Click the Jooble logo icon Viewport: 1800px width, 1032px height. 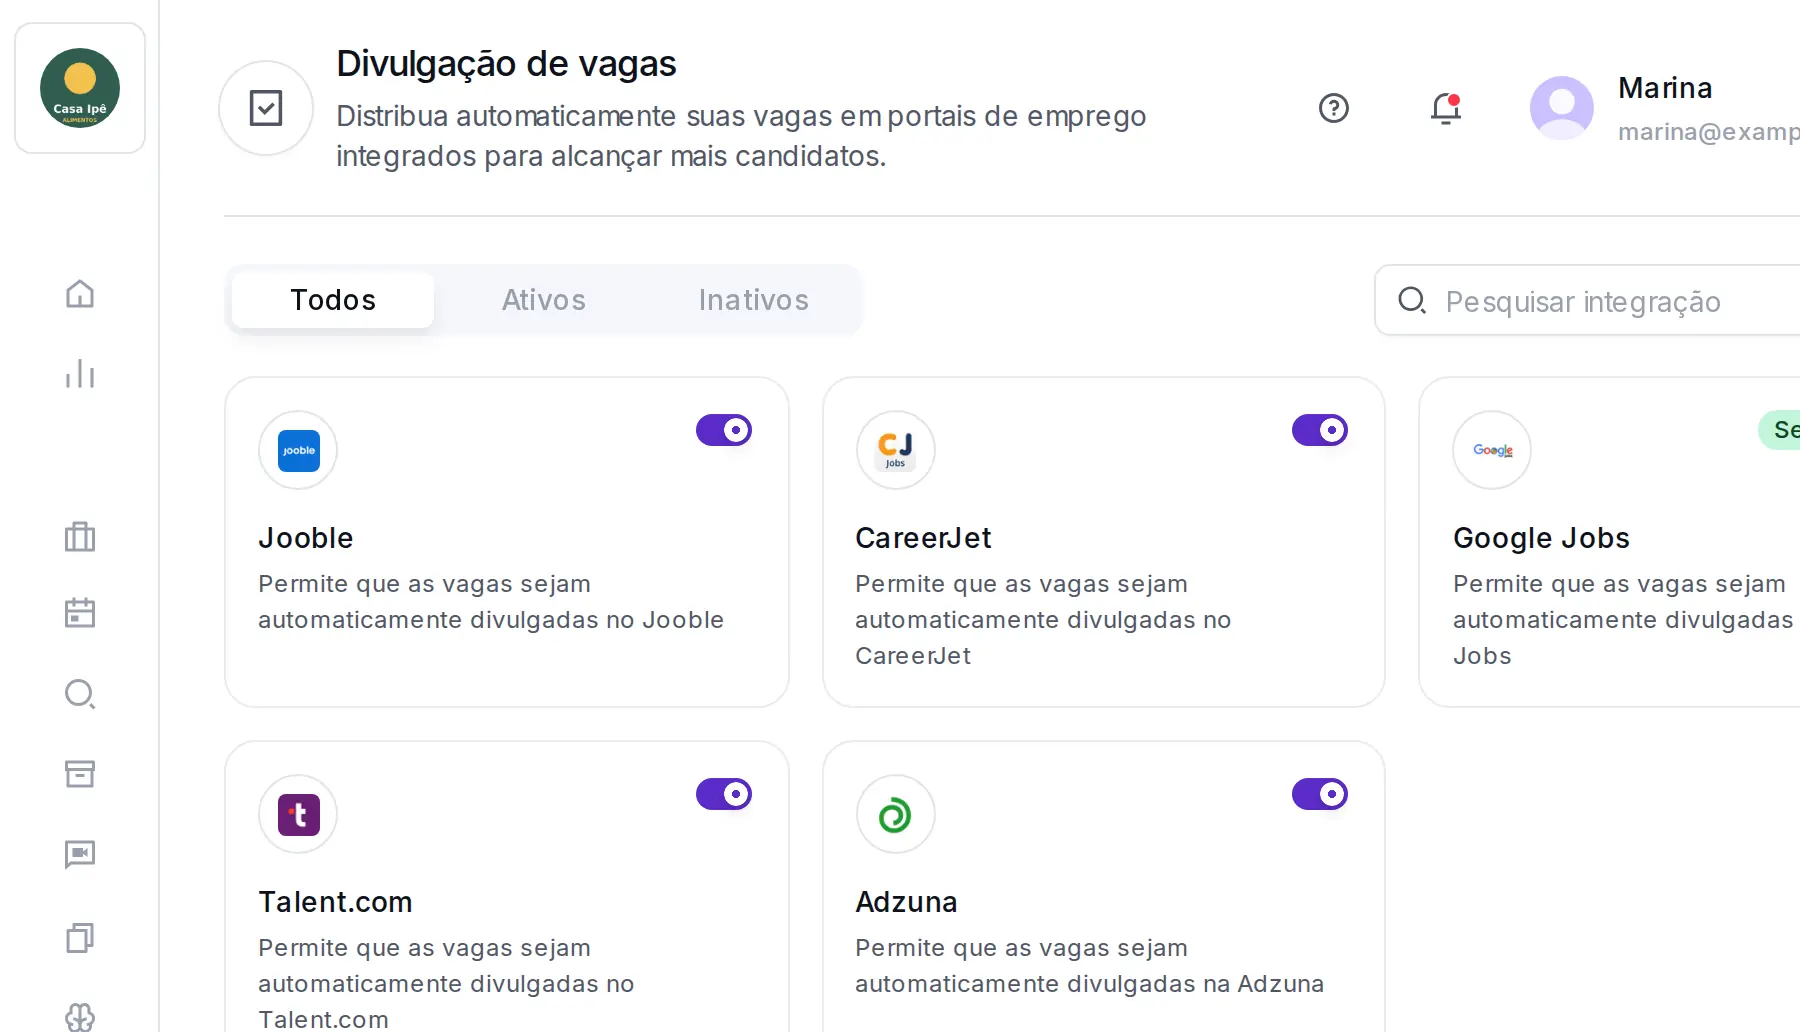click(x=298, y=450)
